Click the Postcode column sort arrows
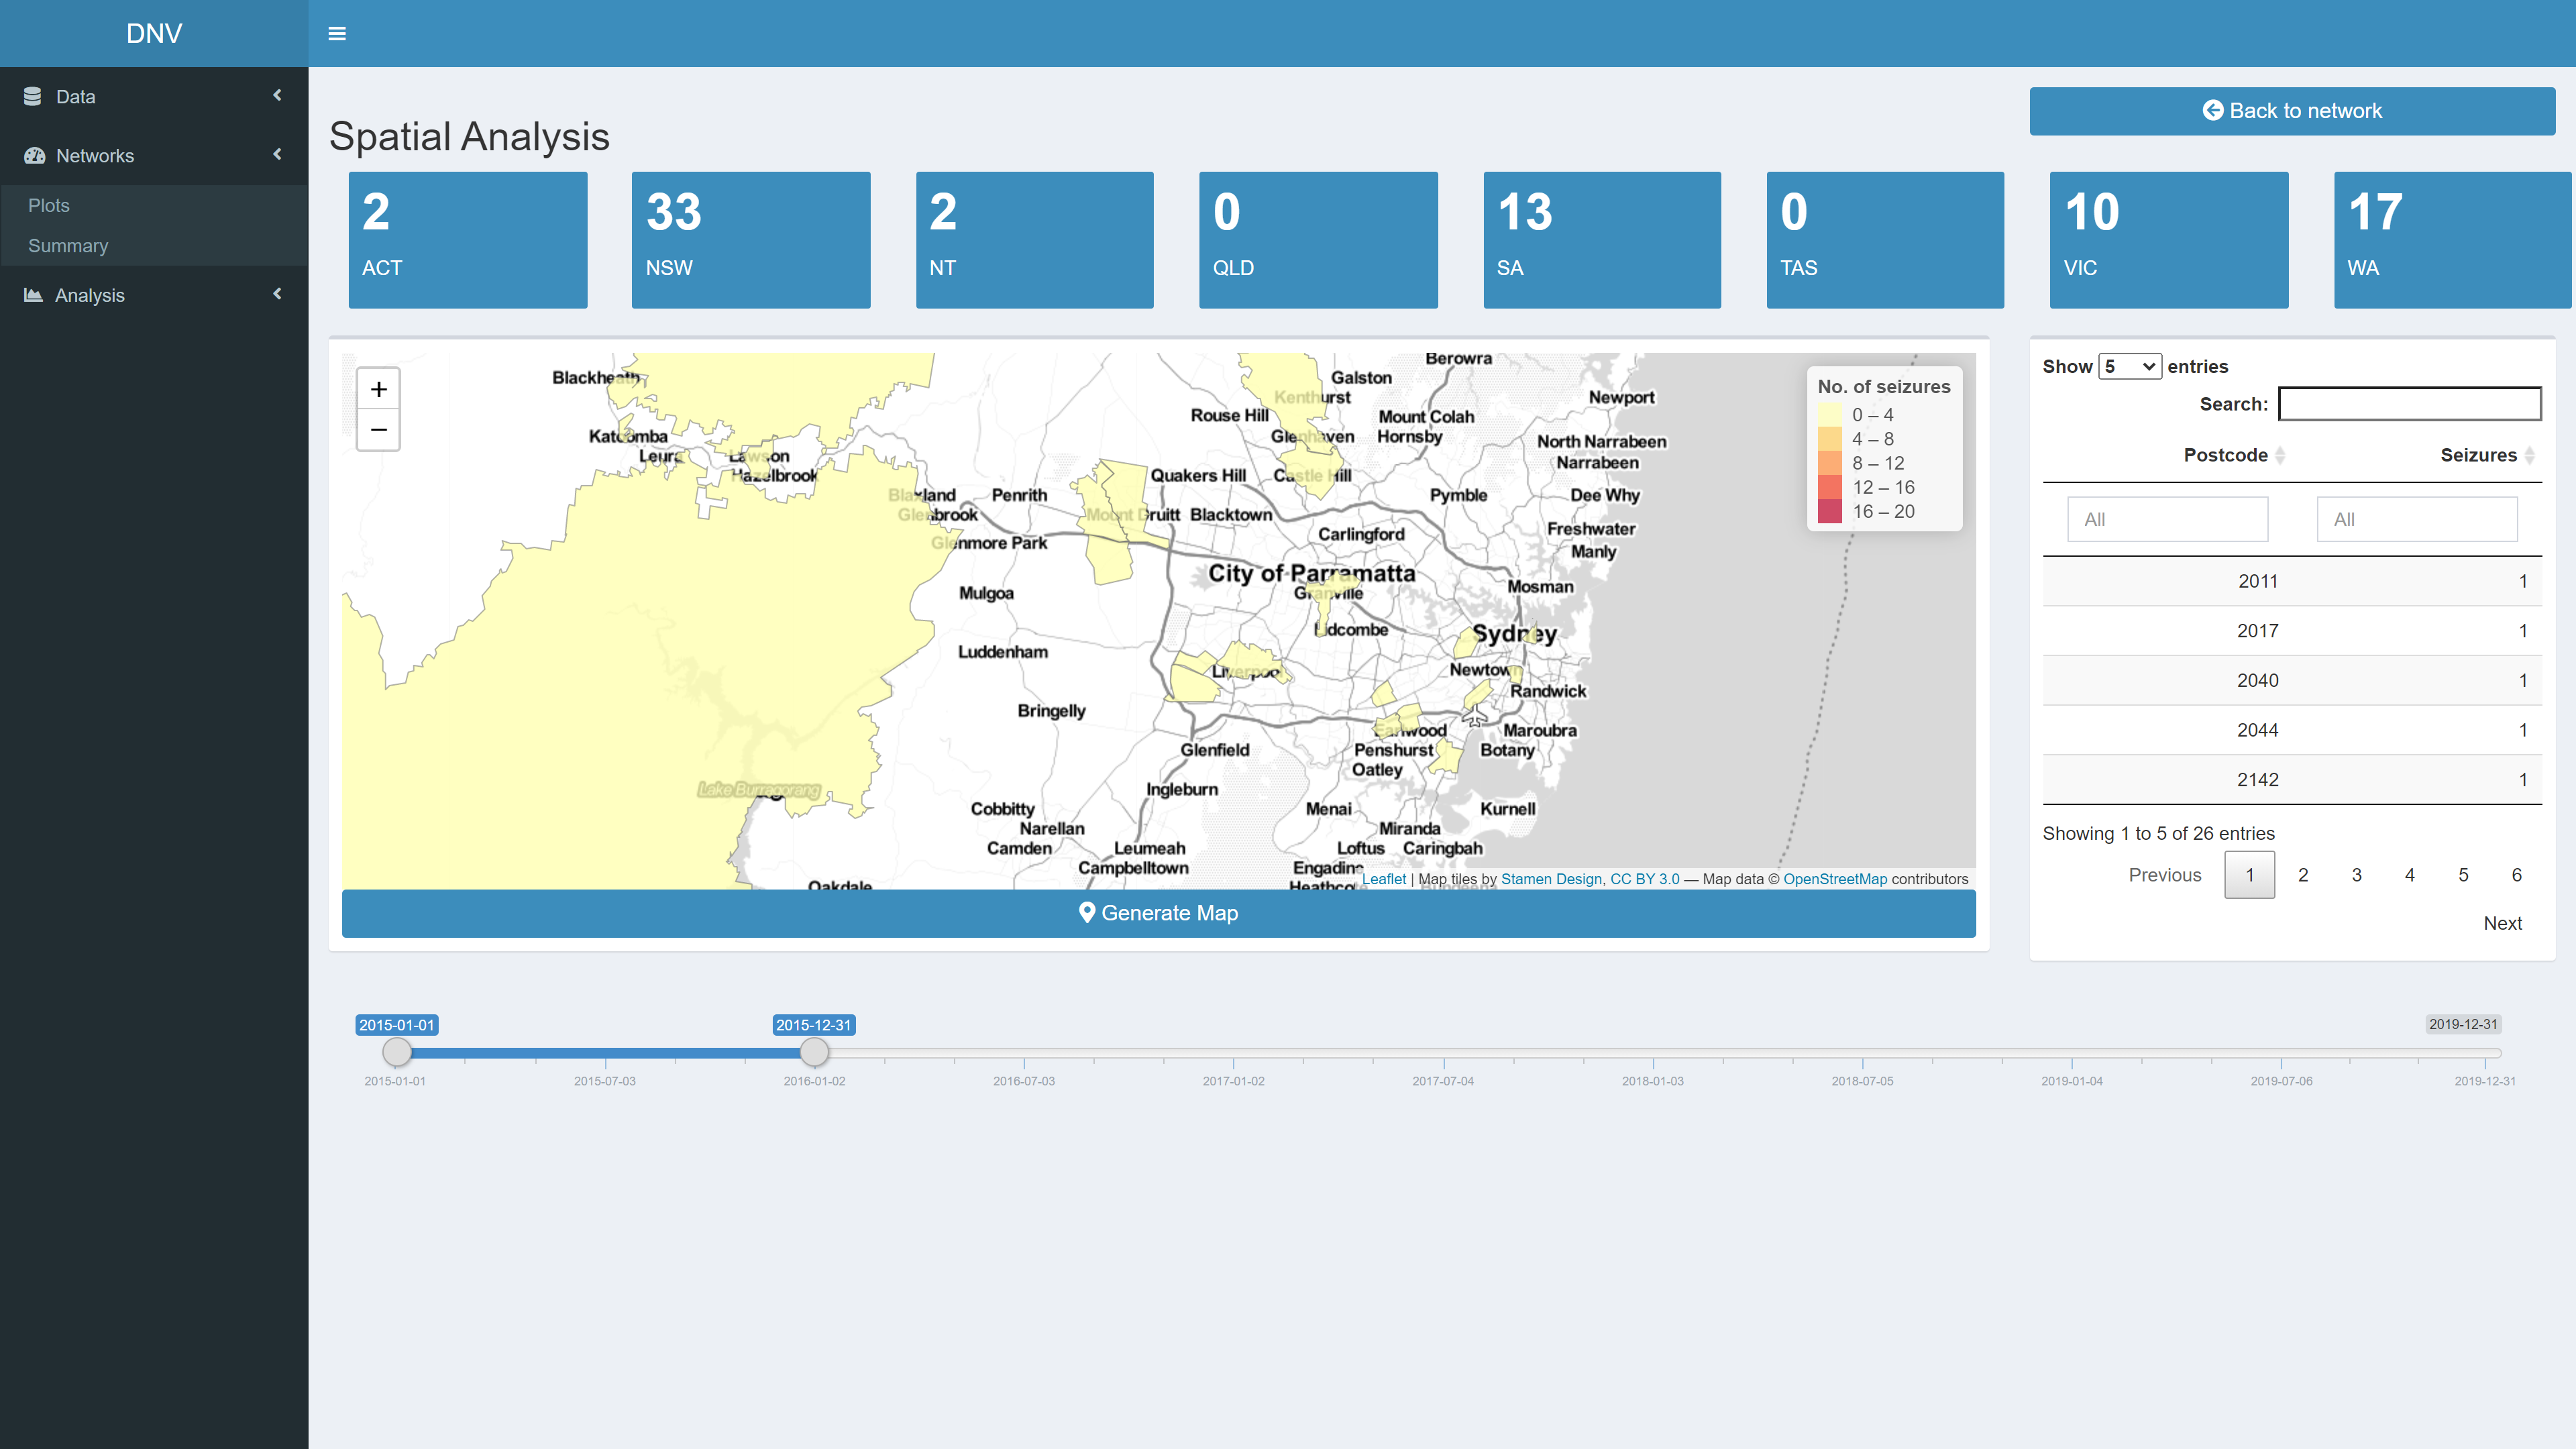 2280,456
